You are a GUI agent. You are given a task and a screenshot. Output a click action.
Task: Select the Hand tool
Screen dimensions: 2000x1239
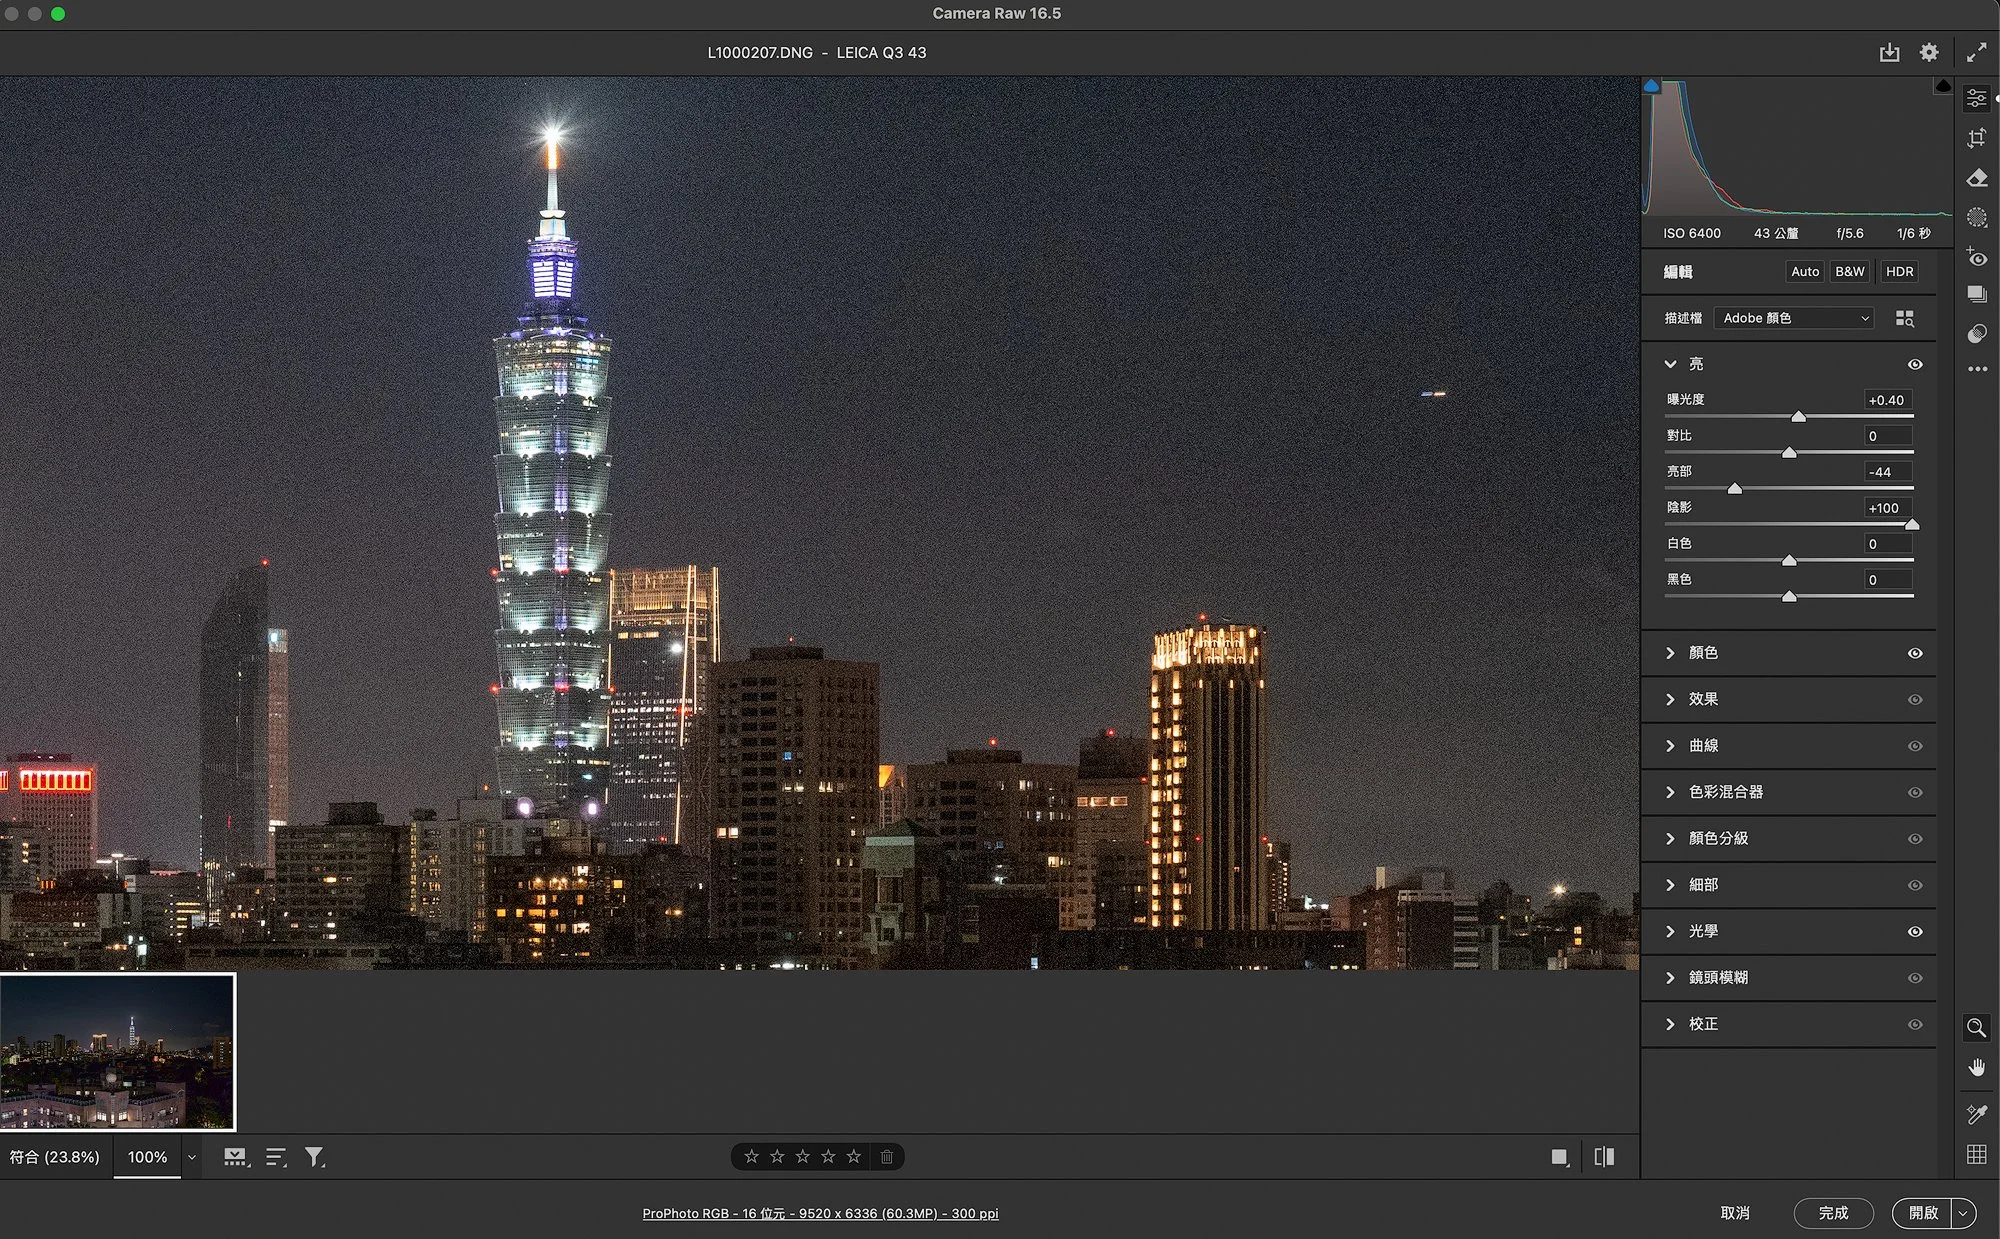click(1976, 1067)
